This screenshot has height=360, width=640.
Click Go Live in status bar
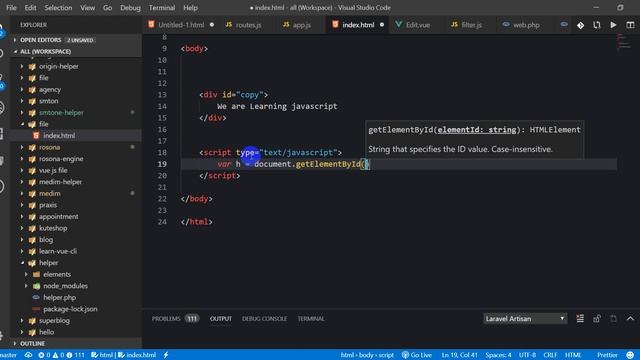(x=417, y=355)
